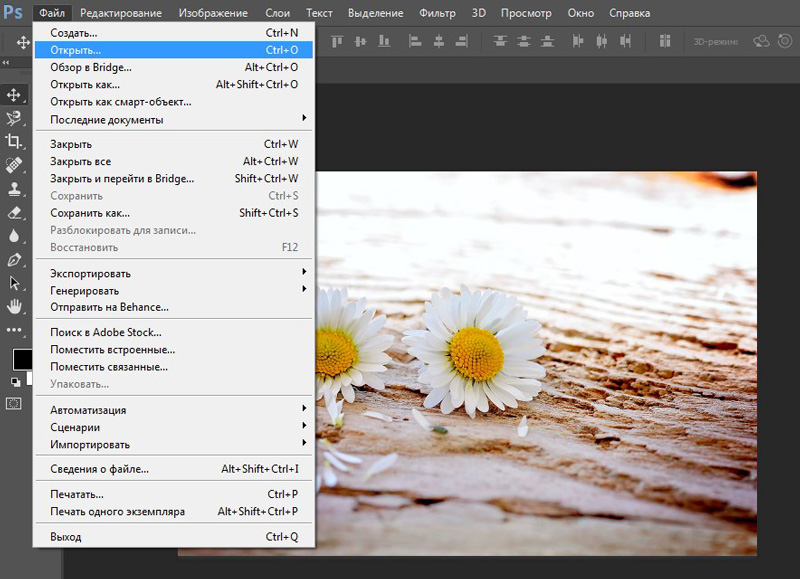Click Поиск в Adobe Stock...
The width and height of the screenshot is (800, 579).
pyautogui.click(x=106, y=332)
